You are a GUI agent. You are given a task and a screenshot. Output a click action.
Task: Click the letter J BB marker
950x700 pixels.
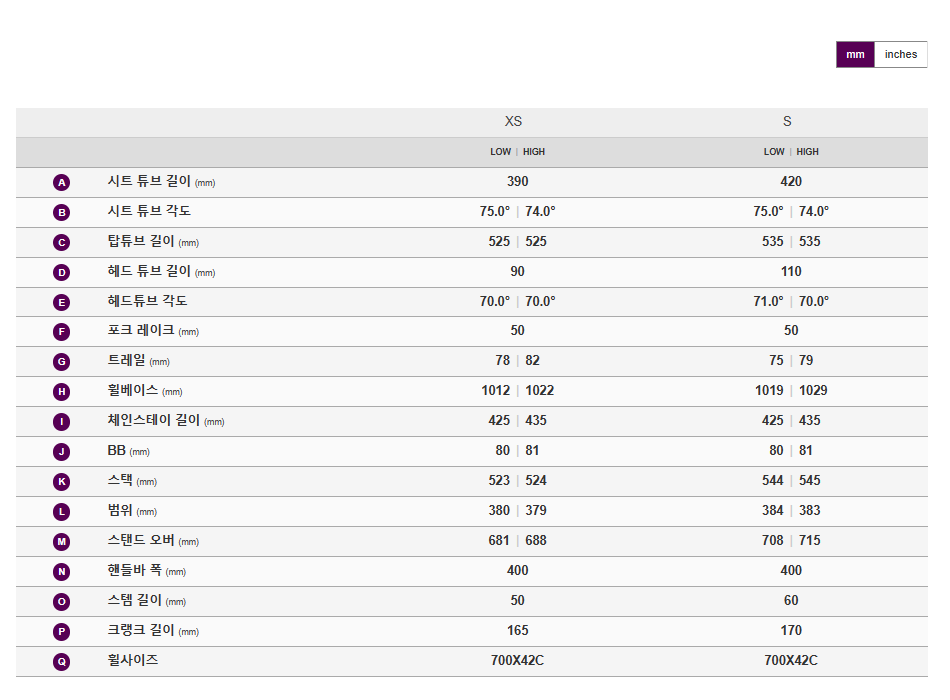62,452
